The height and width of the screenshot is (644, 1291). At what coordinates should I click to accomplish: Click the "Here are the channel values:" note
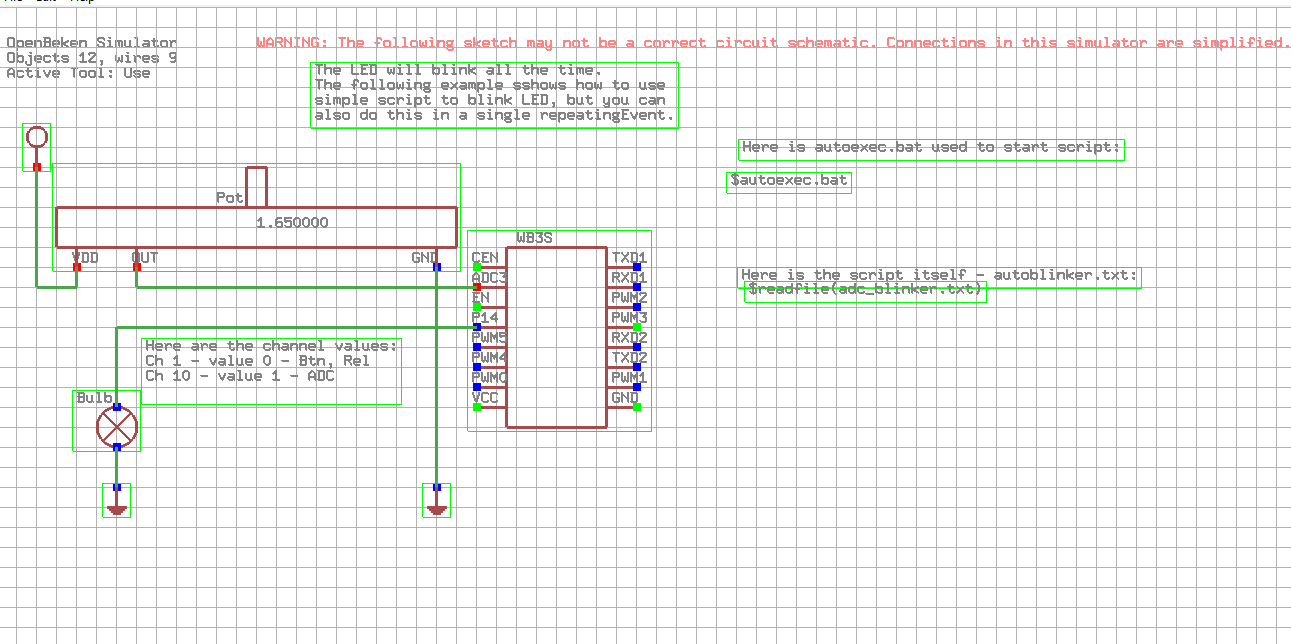click(271, 346)
